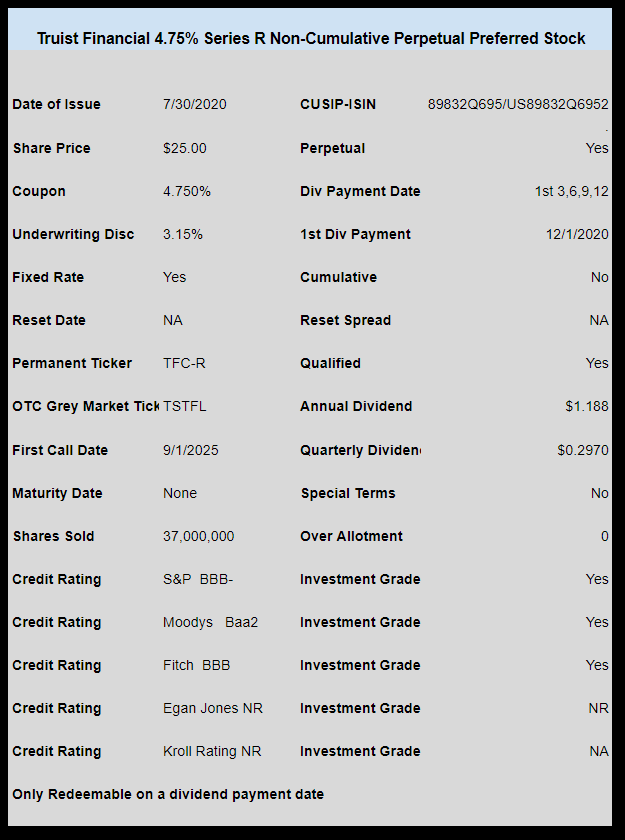This screenshot has height=840, width=625.
Task: Click the Coupon value 4.750%
Action: [187, 191]
